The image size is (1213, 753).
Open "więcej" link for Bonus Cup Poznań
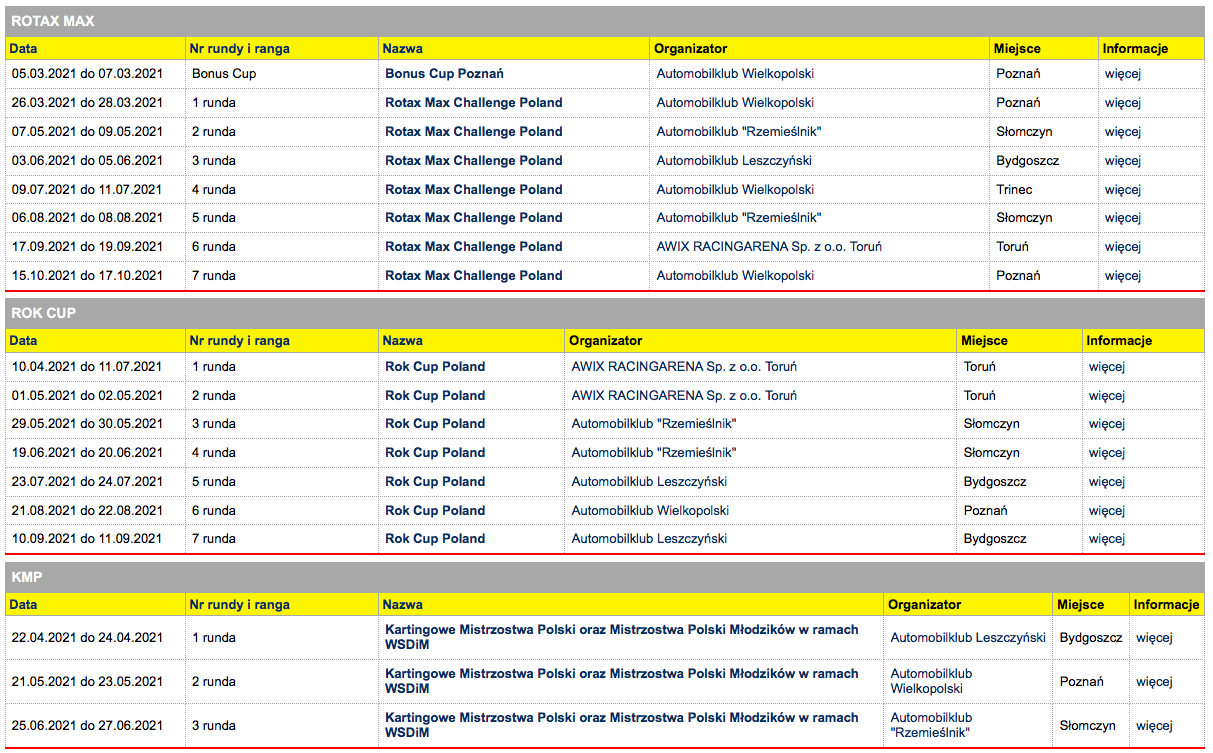[1123, 74]
